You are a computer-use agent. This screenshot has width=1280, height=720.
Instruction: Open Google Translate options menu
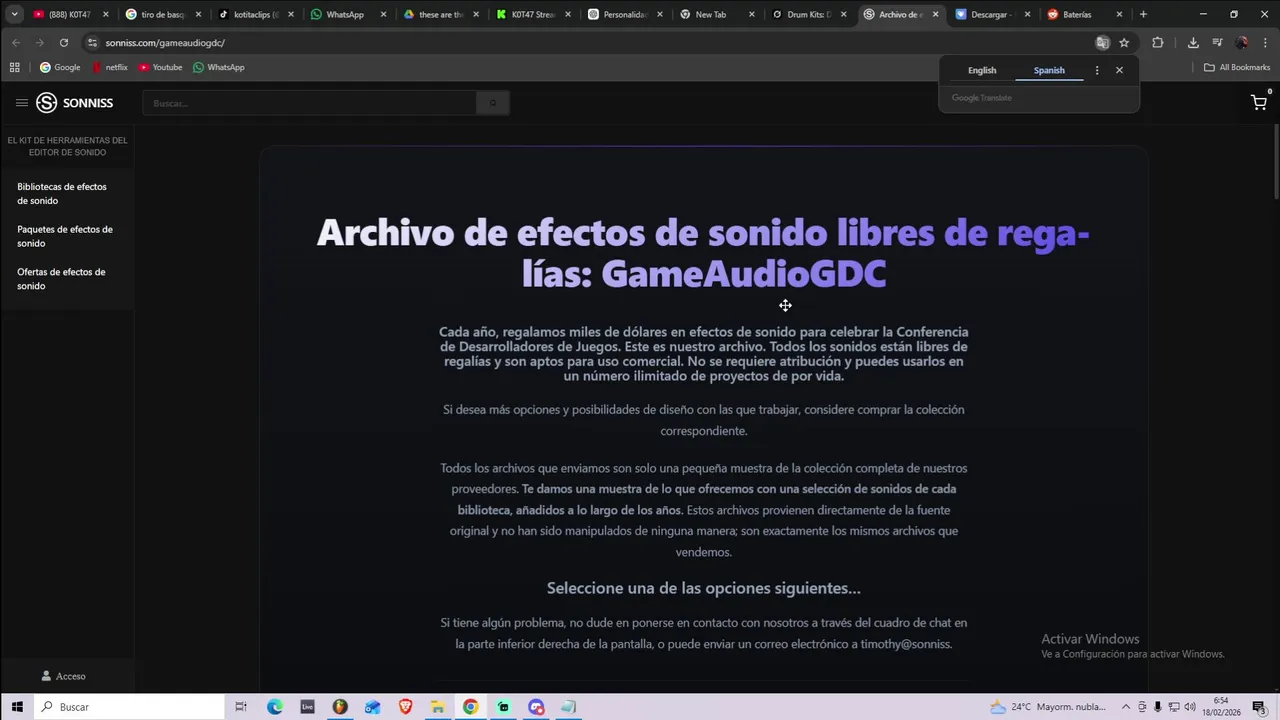(1097, 70)
